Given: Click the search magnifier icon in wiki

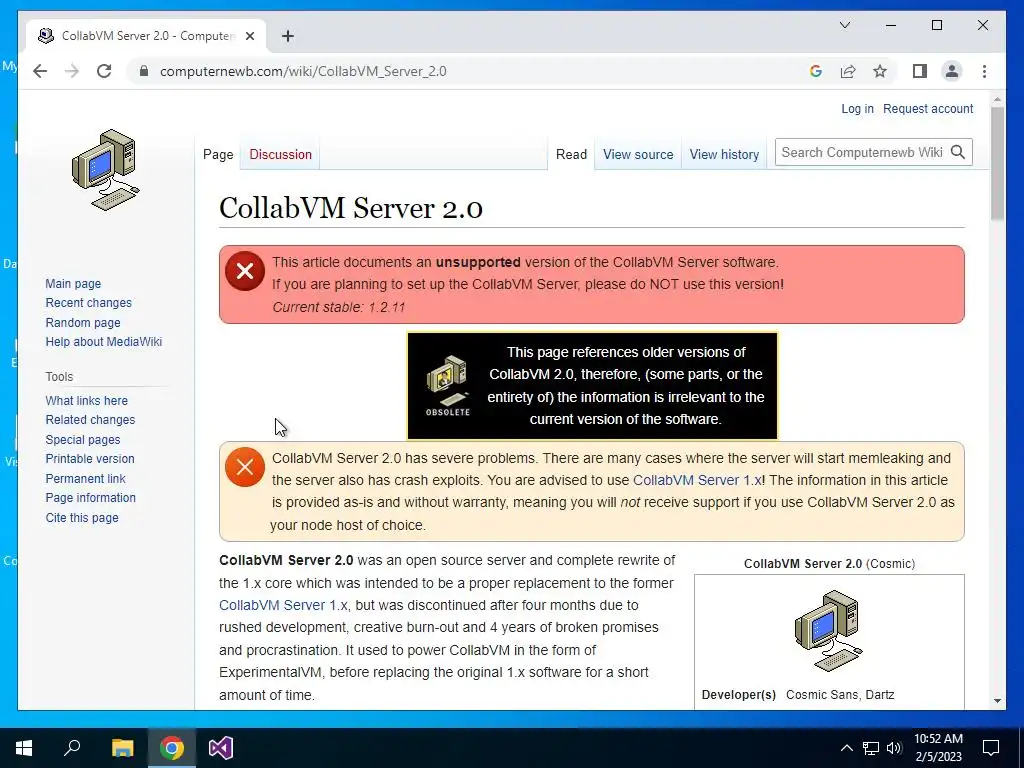Looking at the screenshot, I should tap(957, 152).
